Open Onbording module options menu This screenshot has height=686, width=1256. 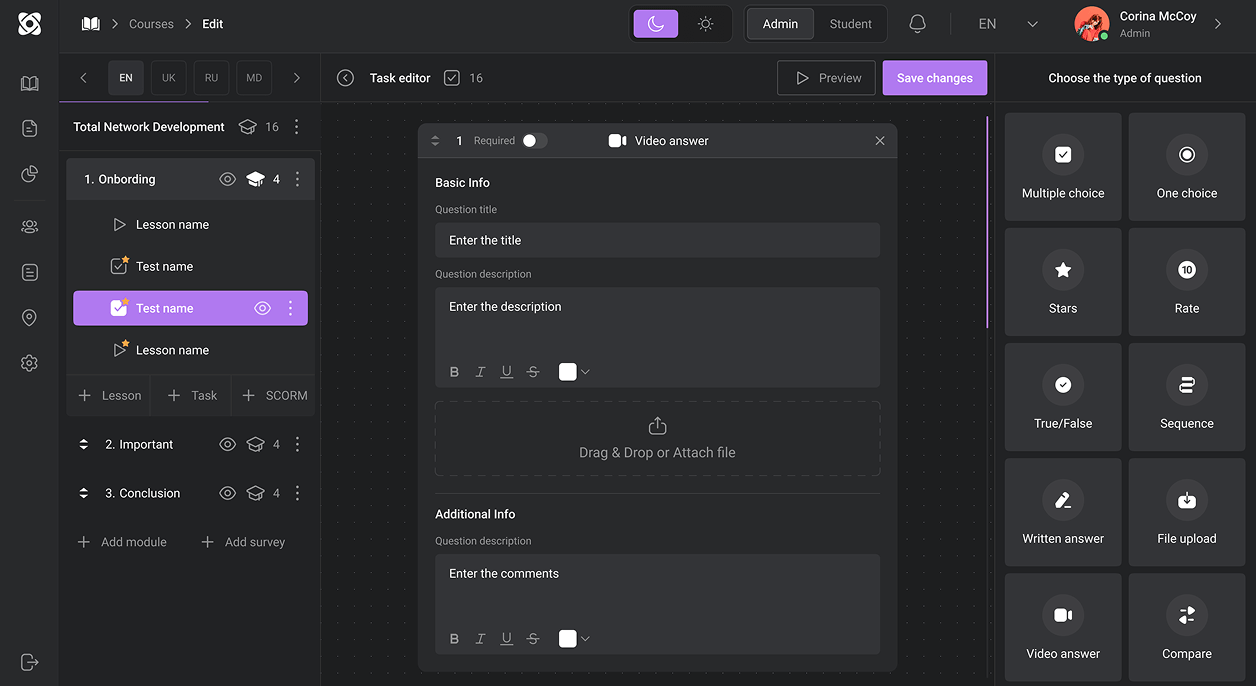(x=297, y=179)
